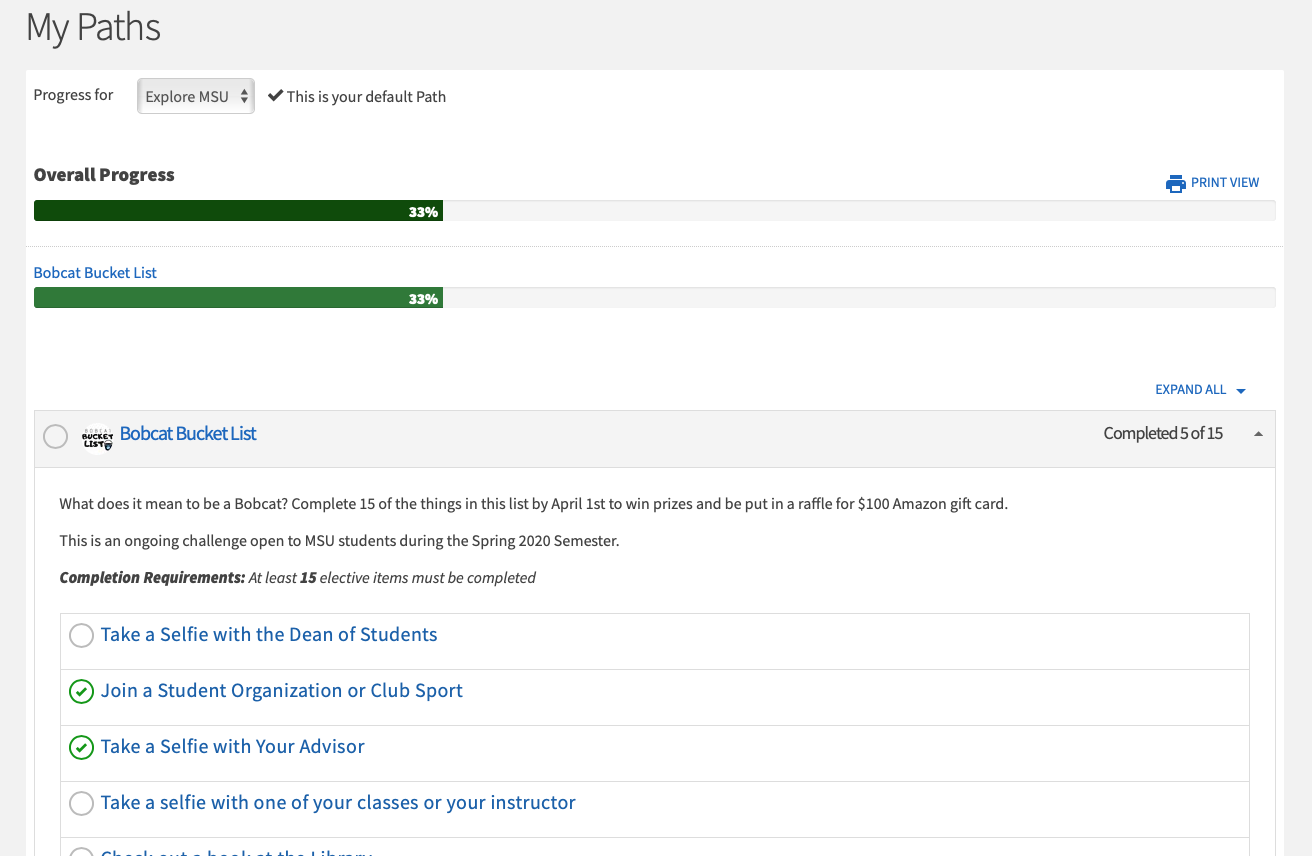Image resolution: width=1312 pixels, height=856 pixels.
Task: Open the Bobcat Bucket List link above the progress bar
Action: point(95,272)
